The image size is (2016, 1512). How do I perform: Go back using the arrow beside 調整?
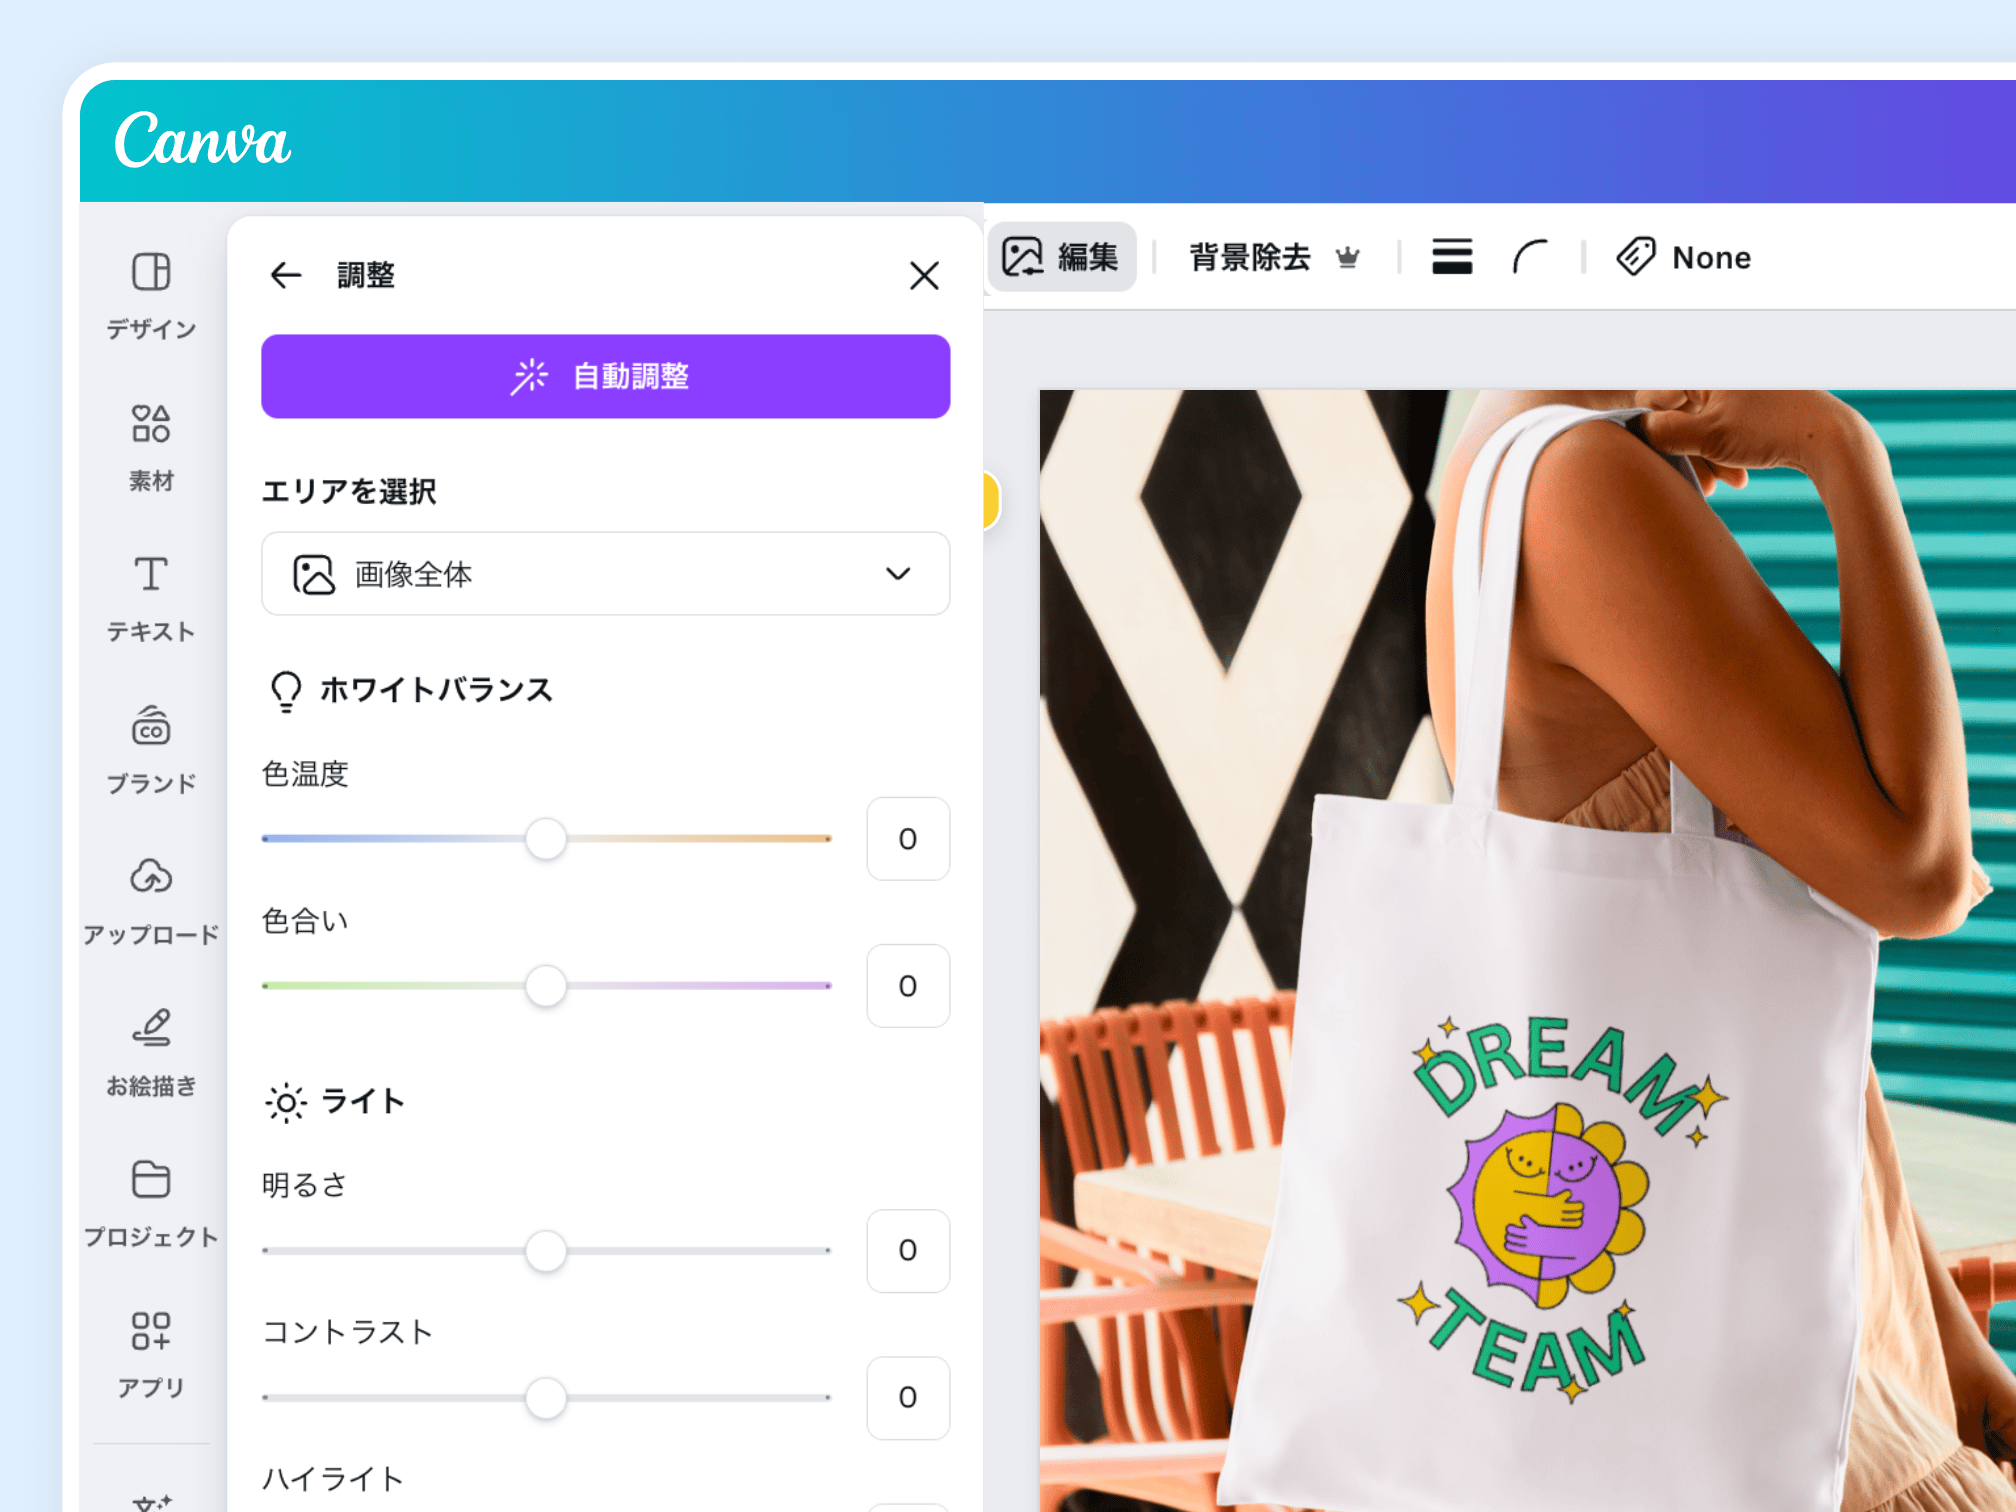(286, 275)
